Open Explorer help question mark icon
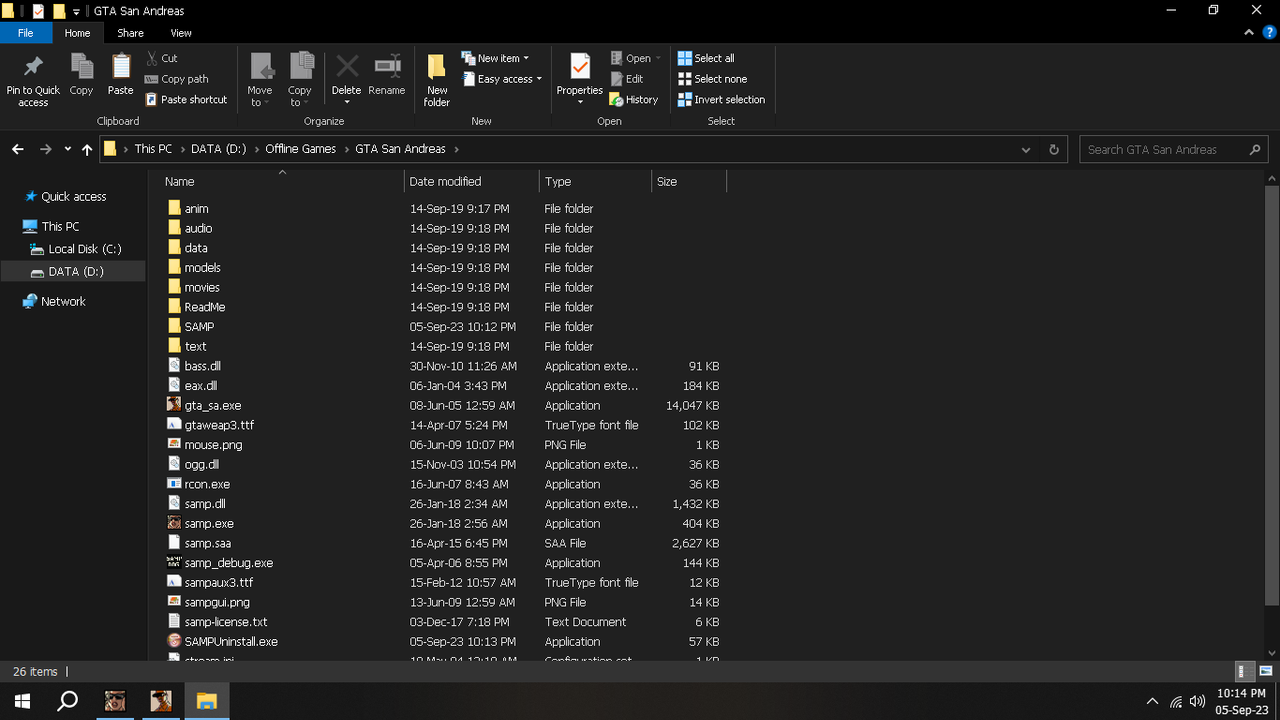The height and width of the screenshot is (720, 1280). click(x=1269, y=33)
